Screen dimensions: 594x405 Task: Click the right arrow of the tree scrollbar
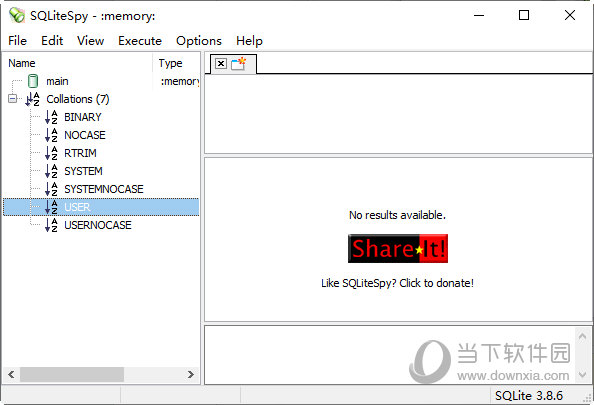pos(191,375)
